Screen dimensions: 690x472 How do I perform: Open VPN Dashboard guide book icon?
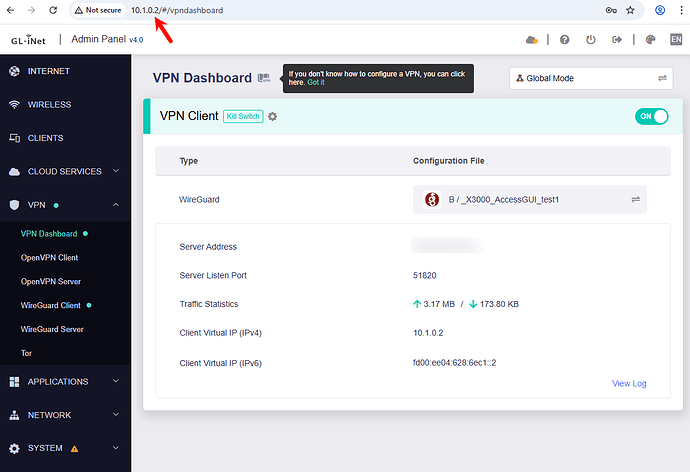pyautogui.click(x=264, y=78)
